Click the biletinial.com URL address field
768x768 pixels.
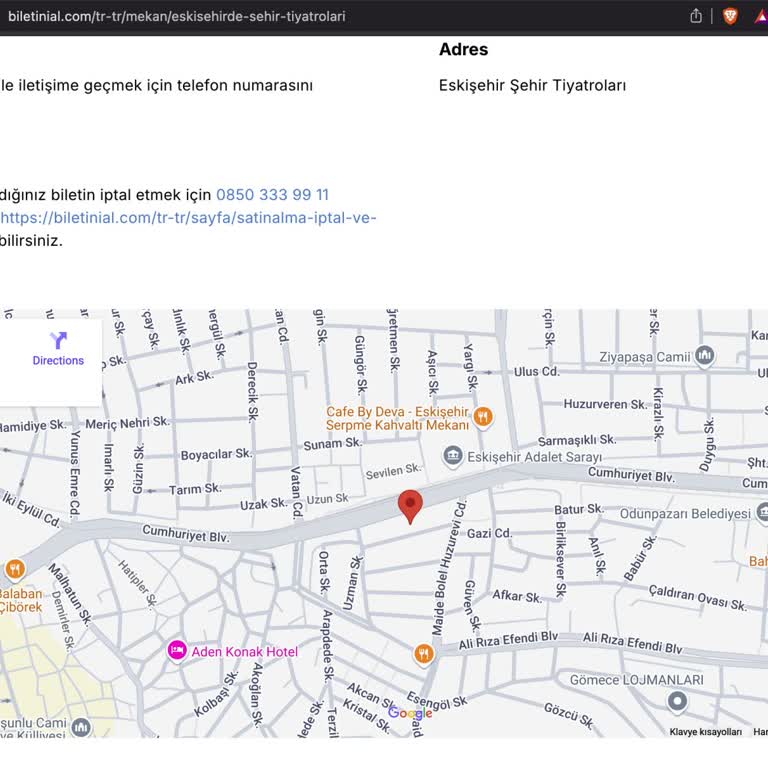coord(300,16)
